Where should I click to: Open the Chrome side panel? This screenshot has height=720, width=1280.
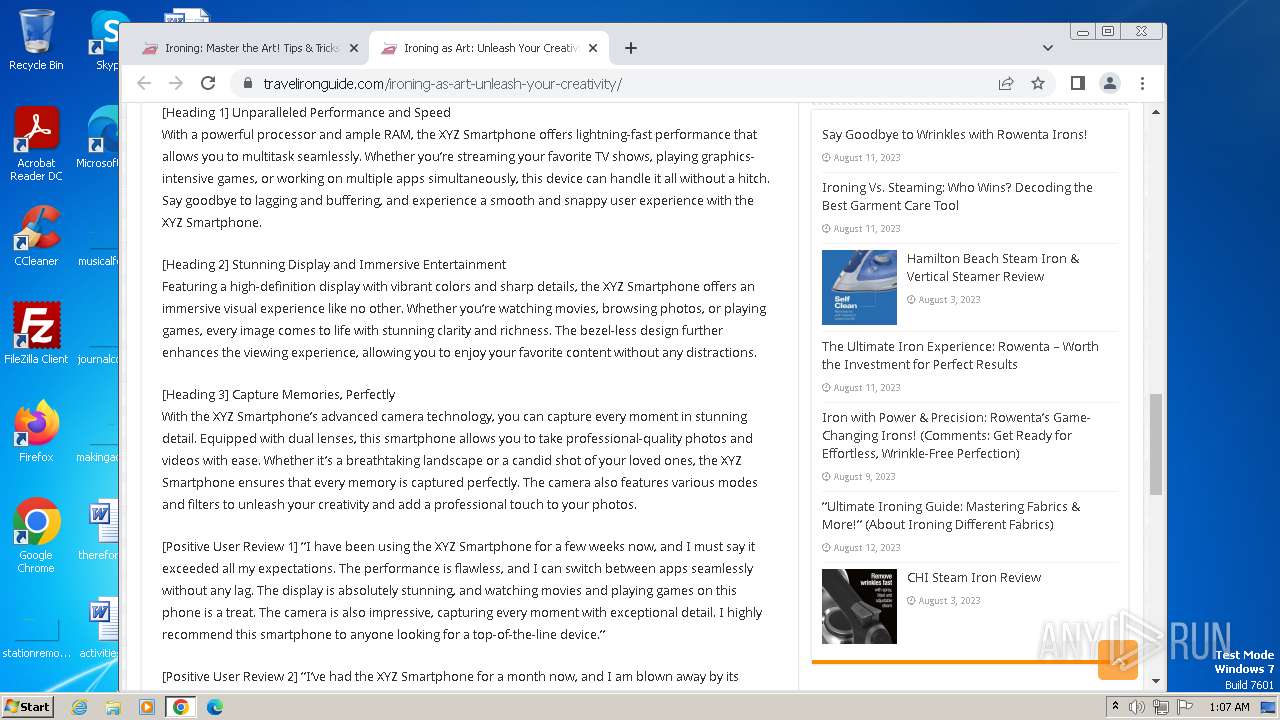[x=1077, y=84]
